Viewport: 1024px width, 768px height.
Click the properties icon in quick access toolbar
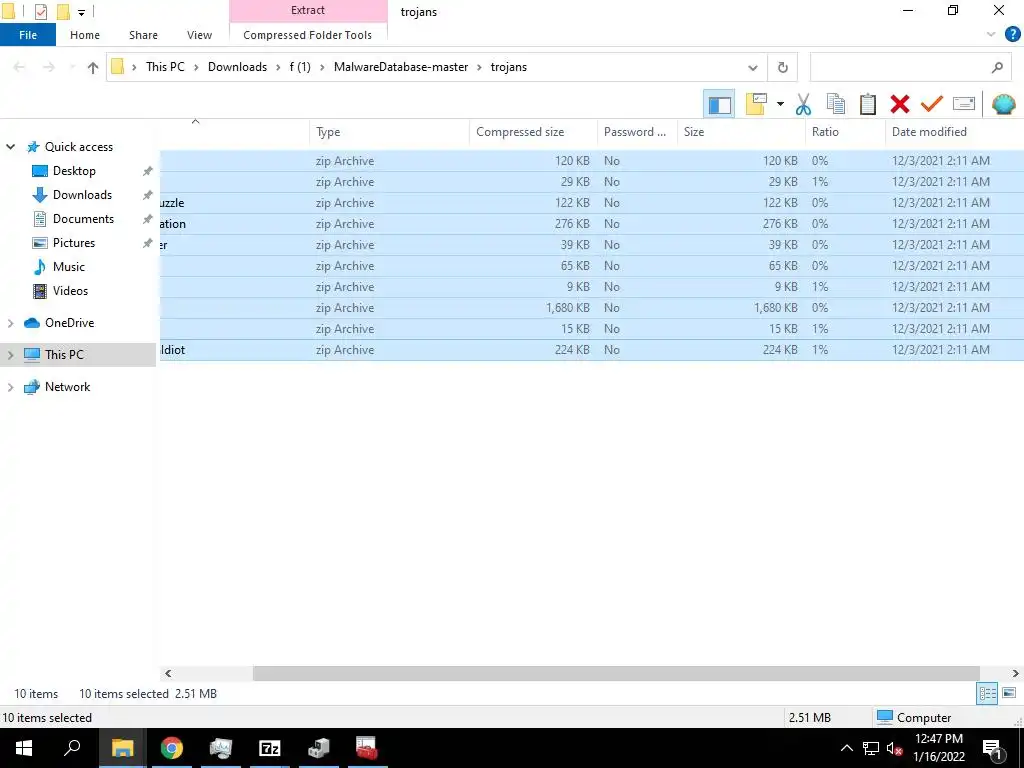coord(40,12)
